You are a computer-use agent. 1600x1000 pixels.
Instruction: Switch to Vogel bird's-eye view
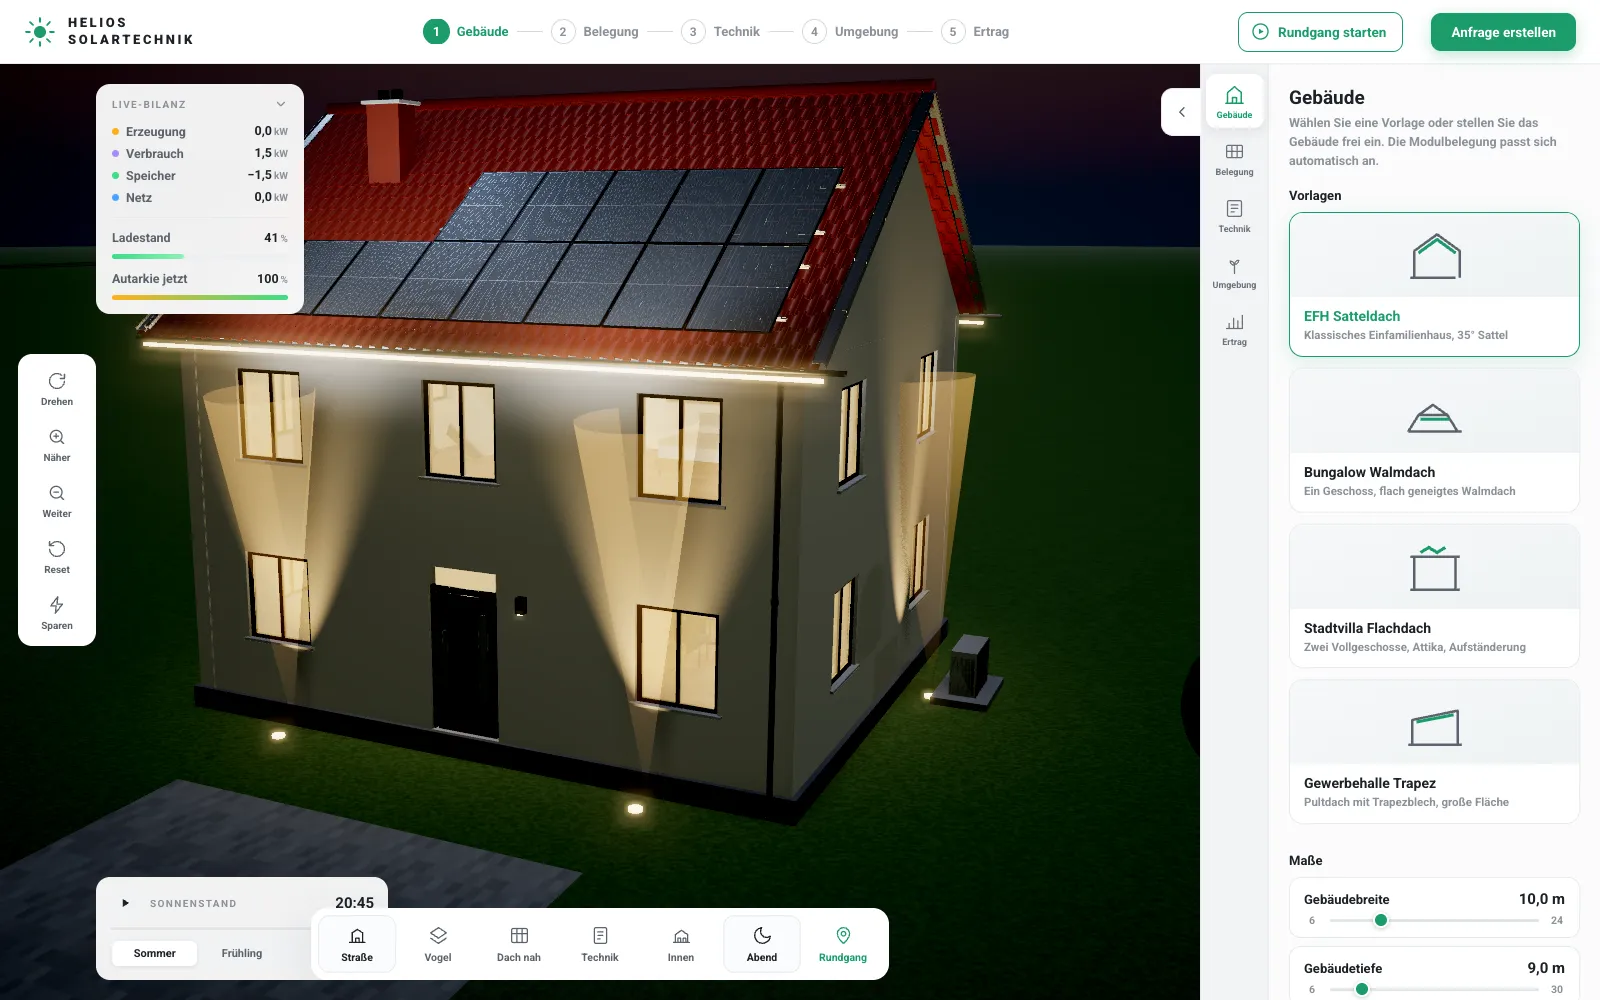coord(438,944)
